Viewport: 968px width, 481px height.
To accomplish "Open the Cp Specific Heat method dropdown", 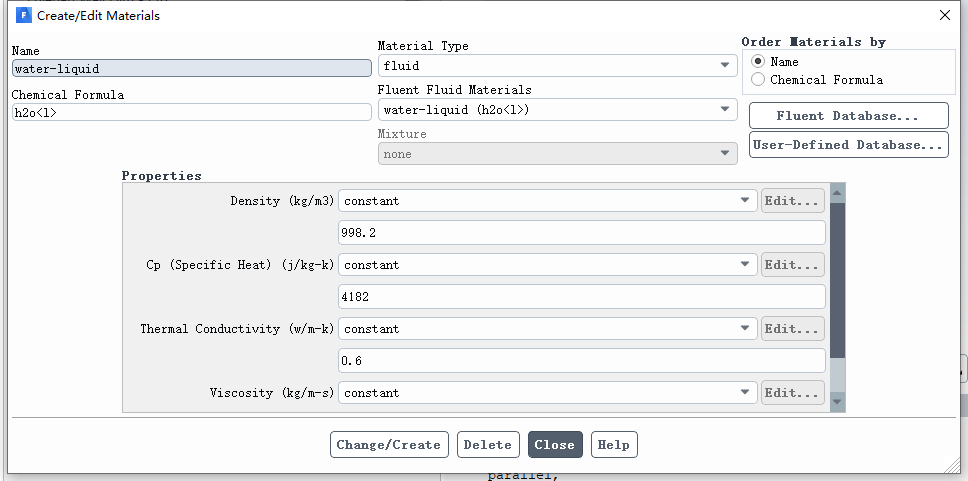I will pos(548,265).
